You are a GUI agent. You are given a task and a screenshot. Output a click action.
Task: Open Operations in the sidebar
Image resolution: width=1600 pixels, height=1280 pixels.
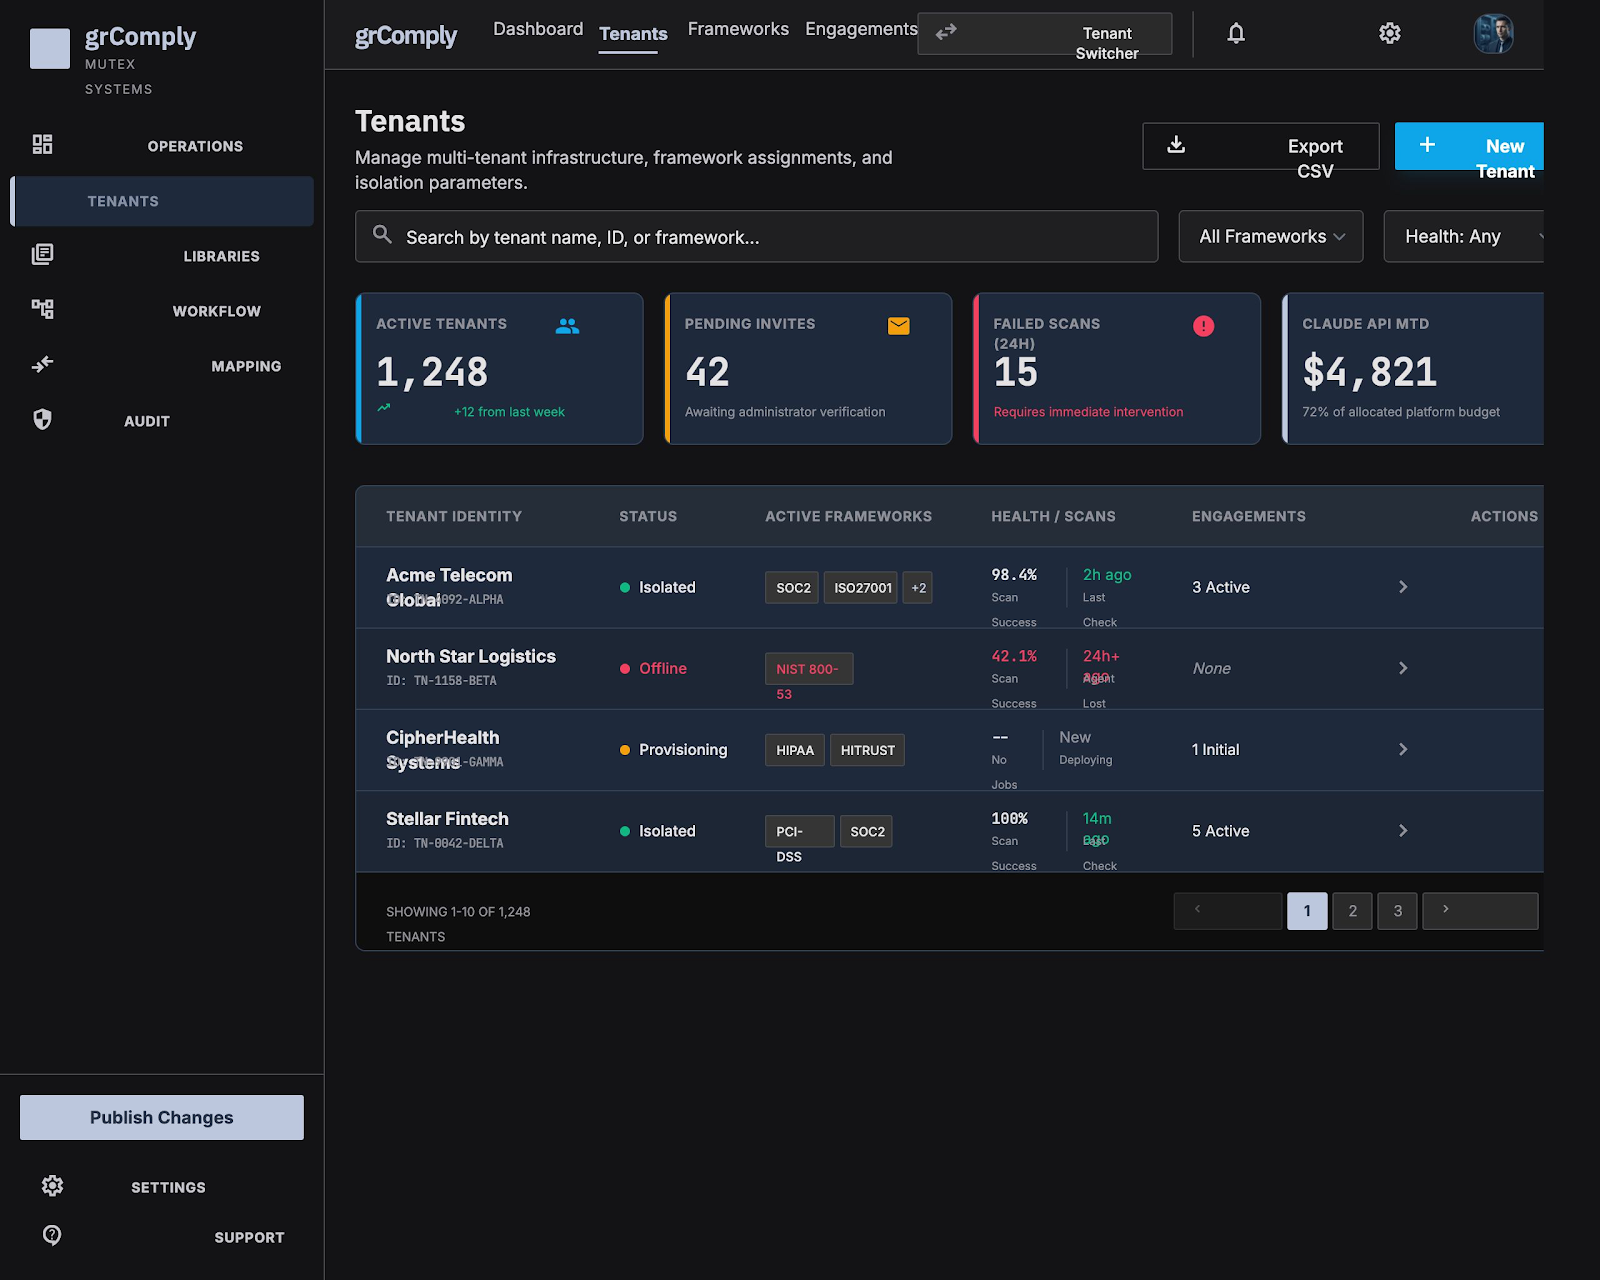point(162,146)
